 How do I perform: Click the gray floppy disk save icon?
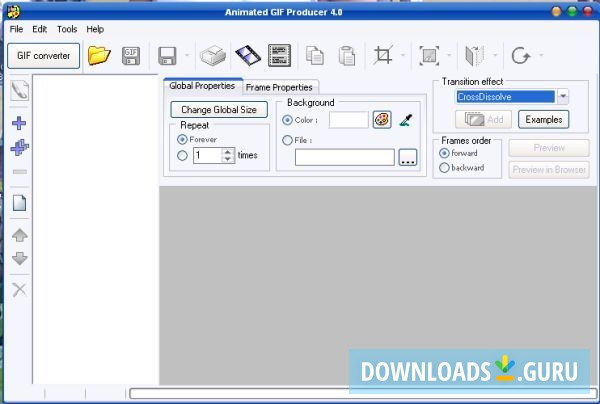coord(167,56)
